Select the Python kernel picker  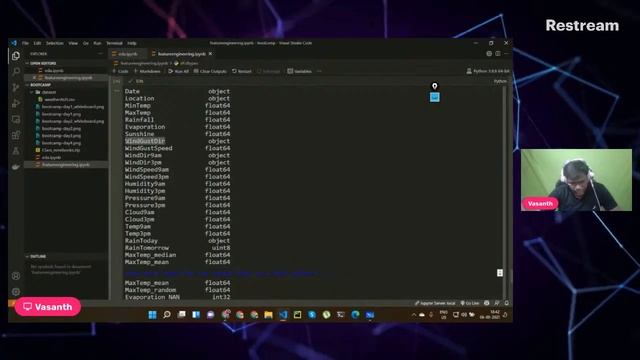click(488, 71)
